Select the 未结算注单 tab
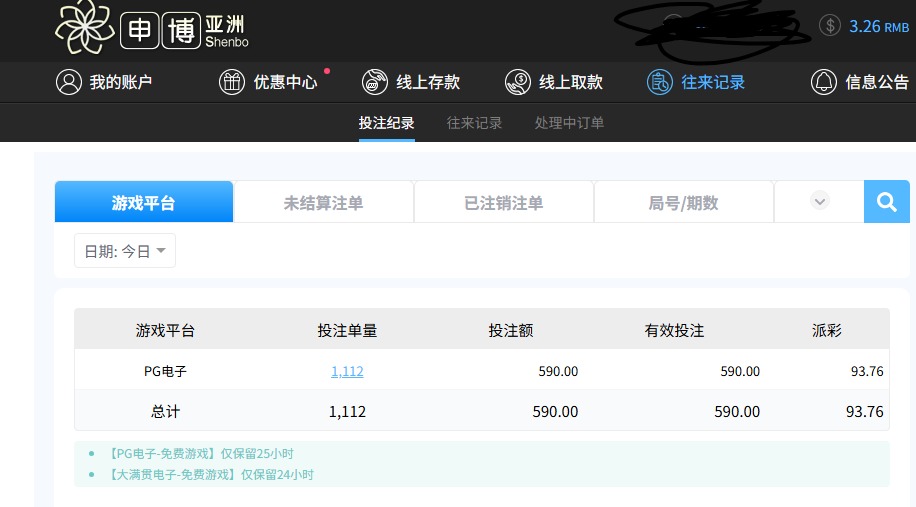The height and width of the screenshot is (507, 916). [x=323, y=202]
